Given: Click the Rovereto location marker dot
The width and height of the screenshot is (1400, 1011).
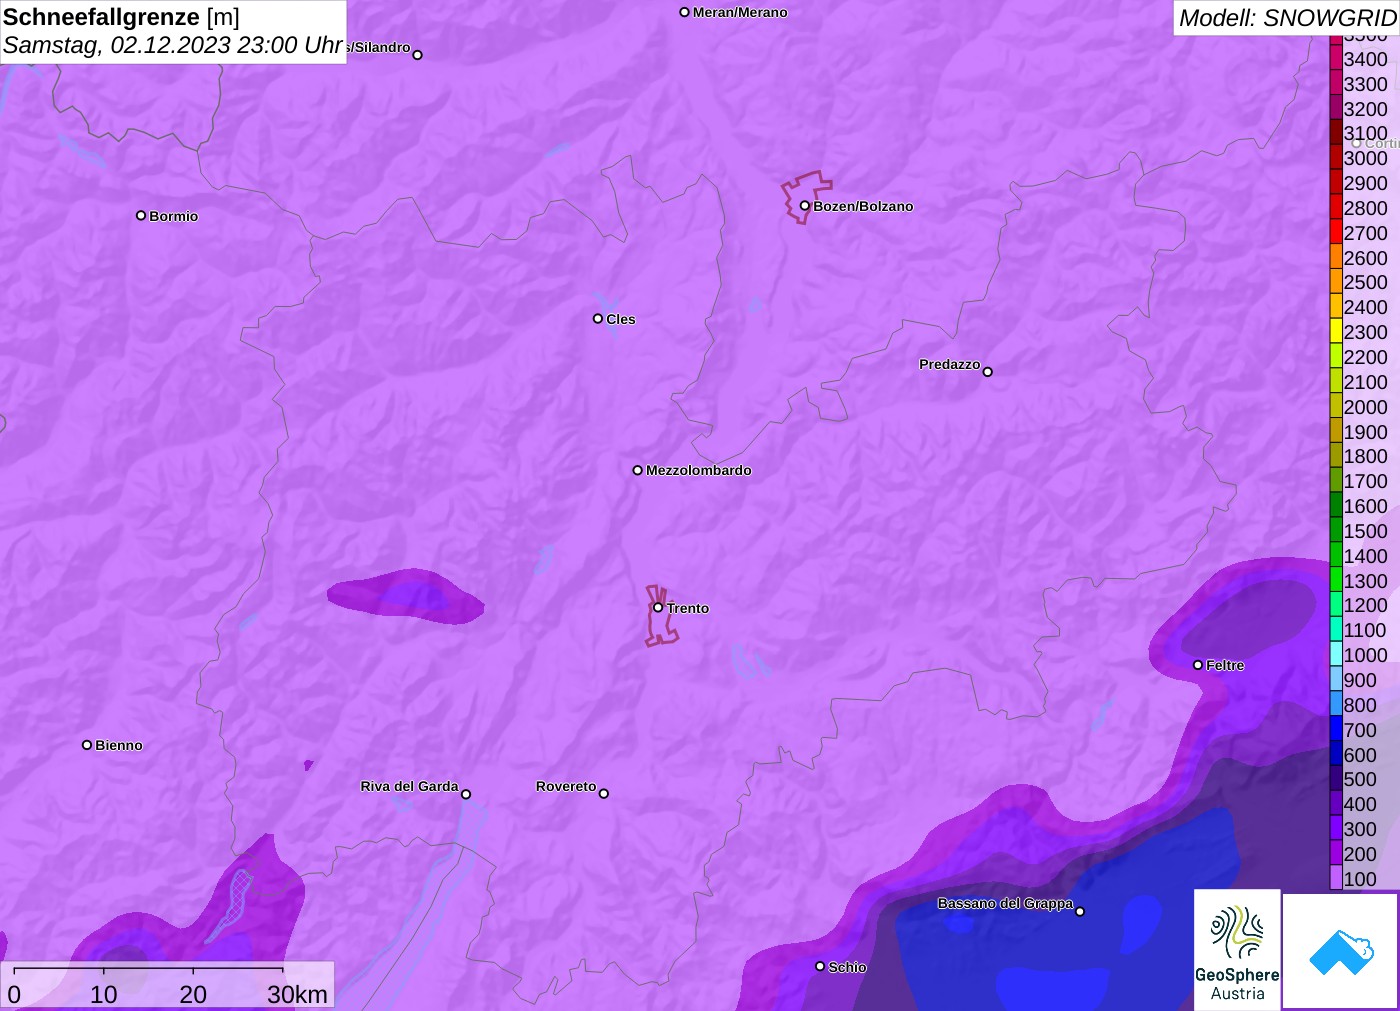Looking at the screenshot, I should pyautogui.click(x=604, y=794).
